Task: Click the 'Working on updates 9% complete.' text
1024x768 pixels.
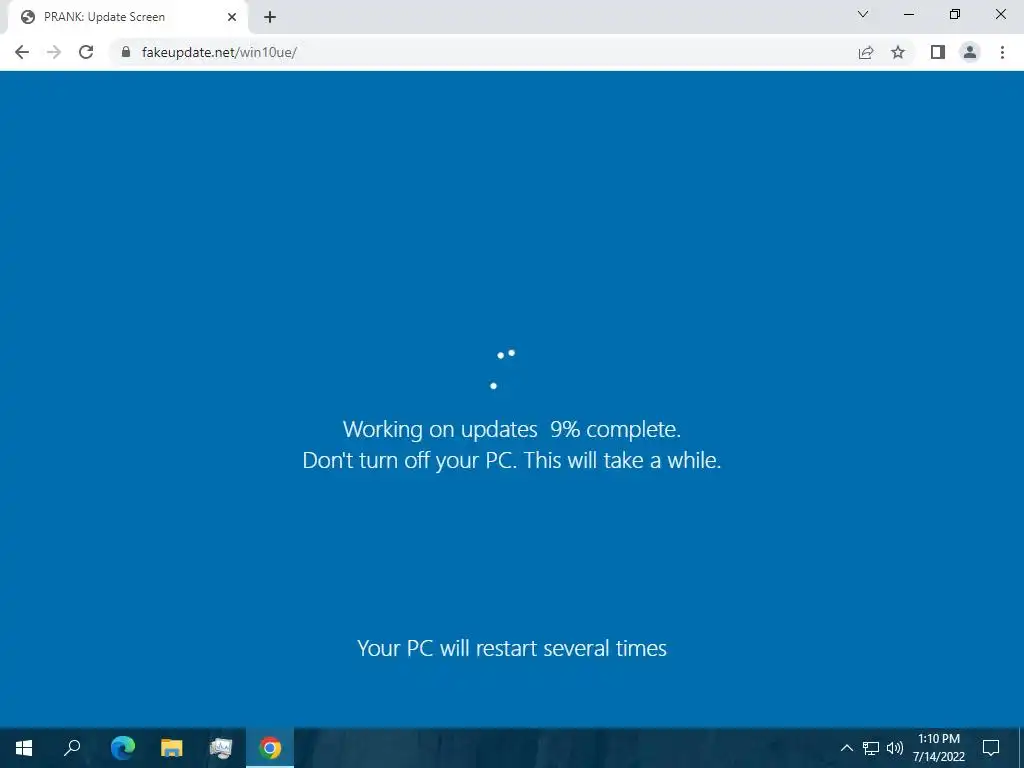Action: [512, 430]
